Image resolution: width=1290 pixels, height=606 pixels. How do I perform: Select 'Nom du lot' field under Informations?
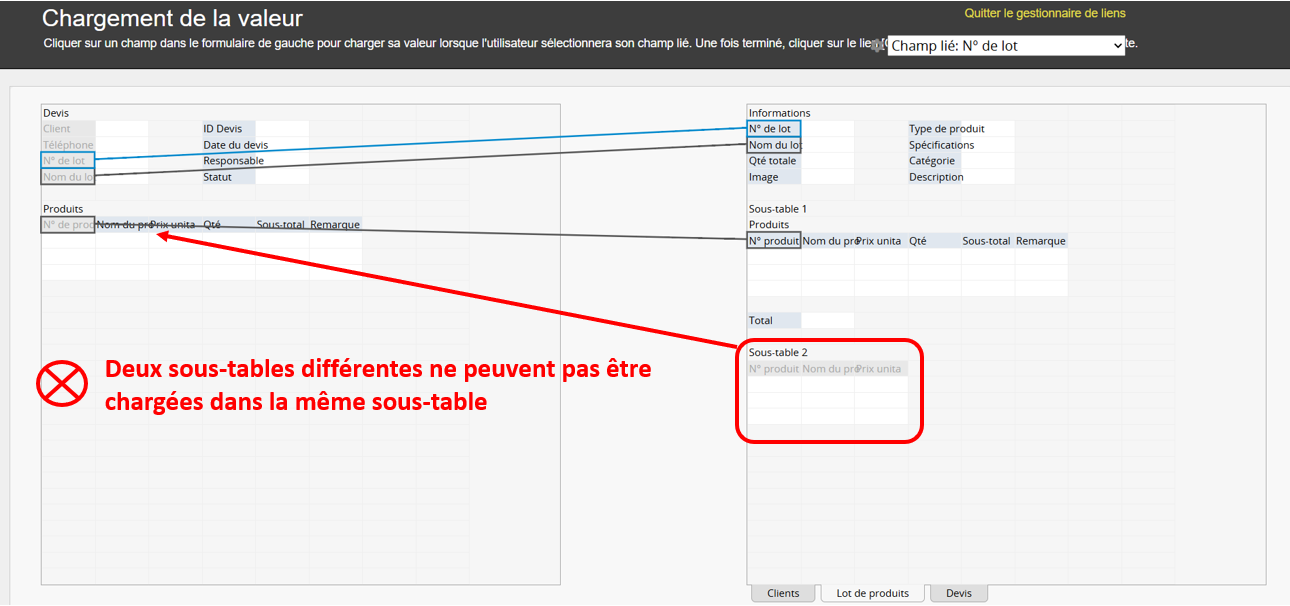[x=774, y=145]
